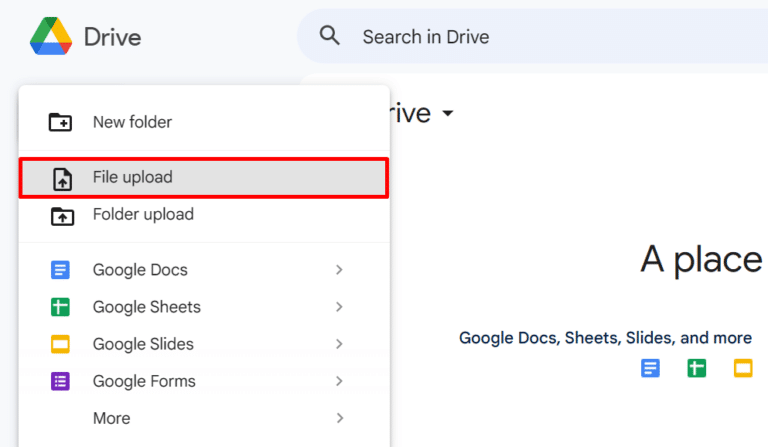Screen dimensions: 768x447
Task: Click the Folder upload icon
Action: tap(61, 215)
